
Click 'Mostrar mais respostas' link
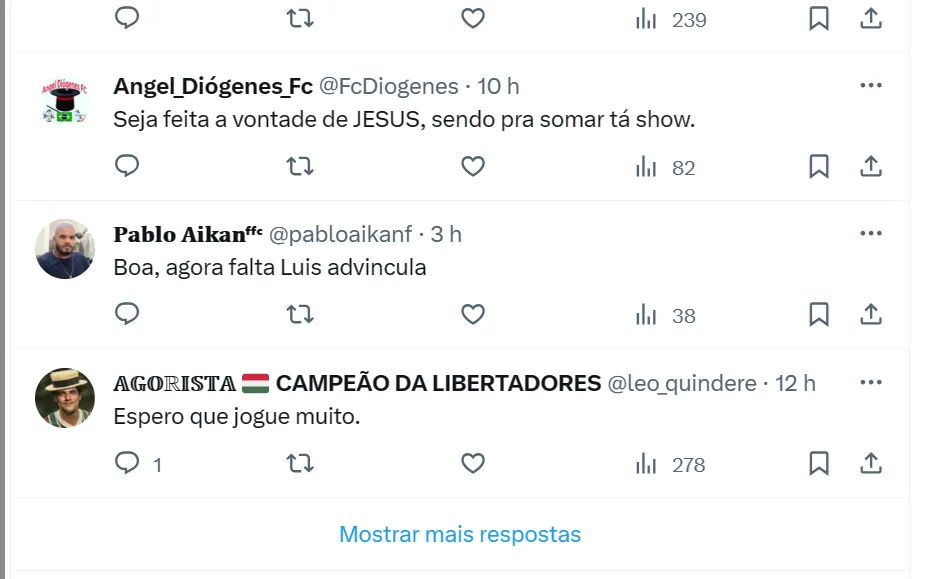(460, 534)
